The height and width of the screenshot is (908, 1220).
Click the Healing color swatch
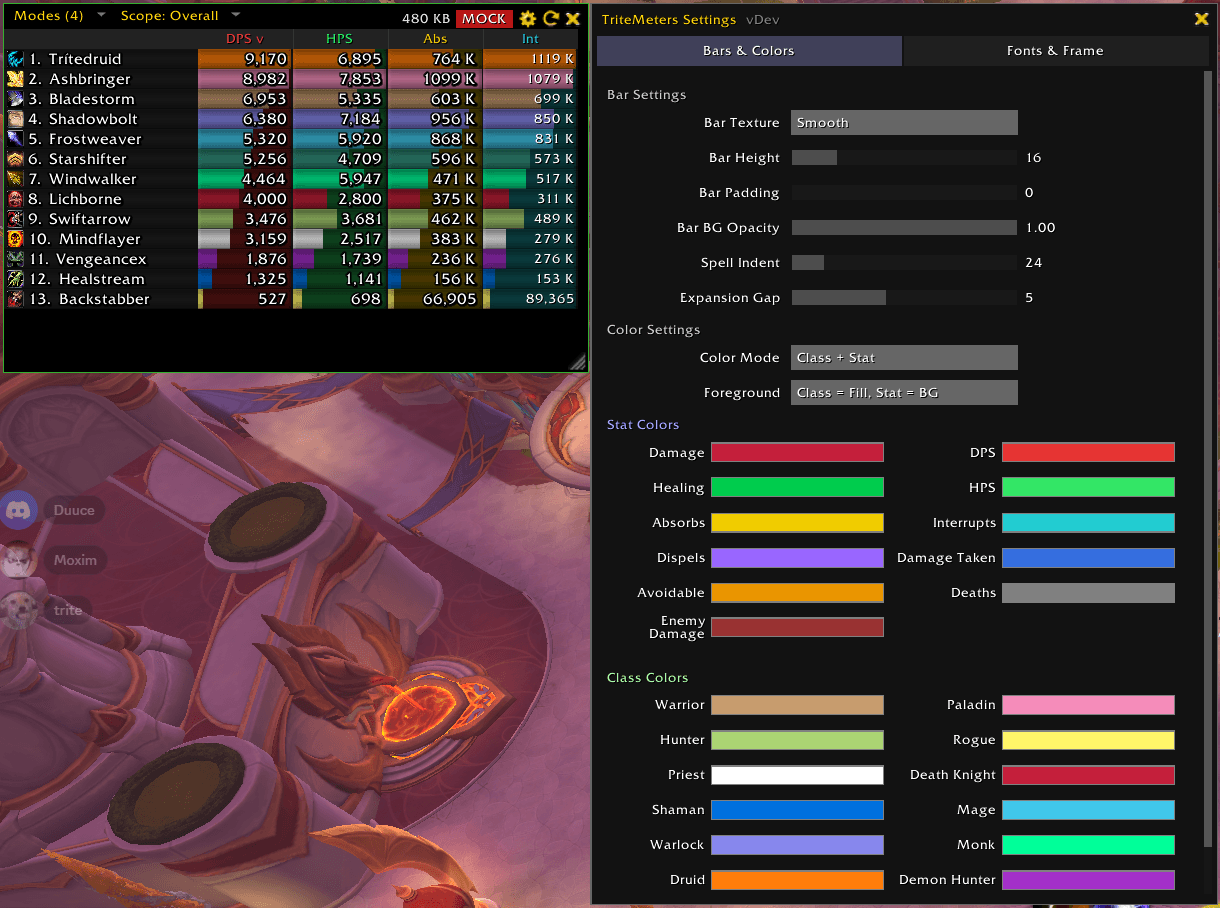pos(797,488)
